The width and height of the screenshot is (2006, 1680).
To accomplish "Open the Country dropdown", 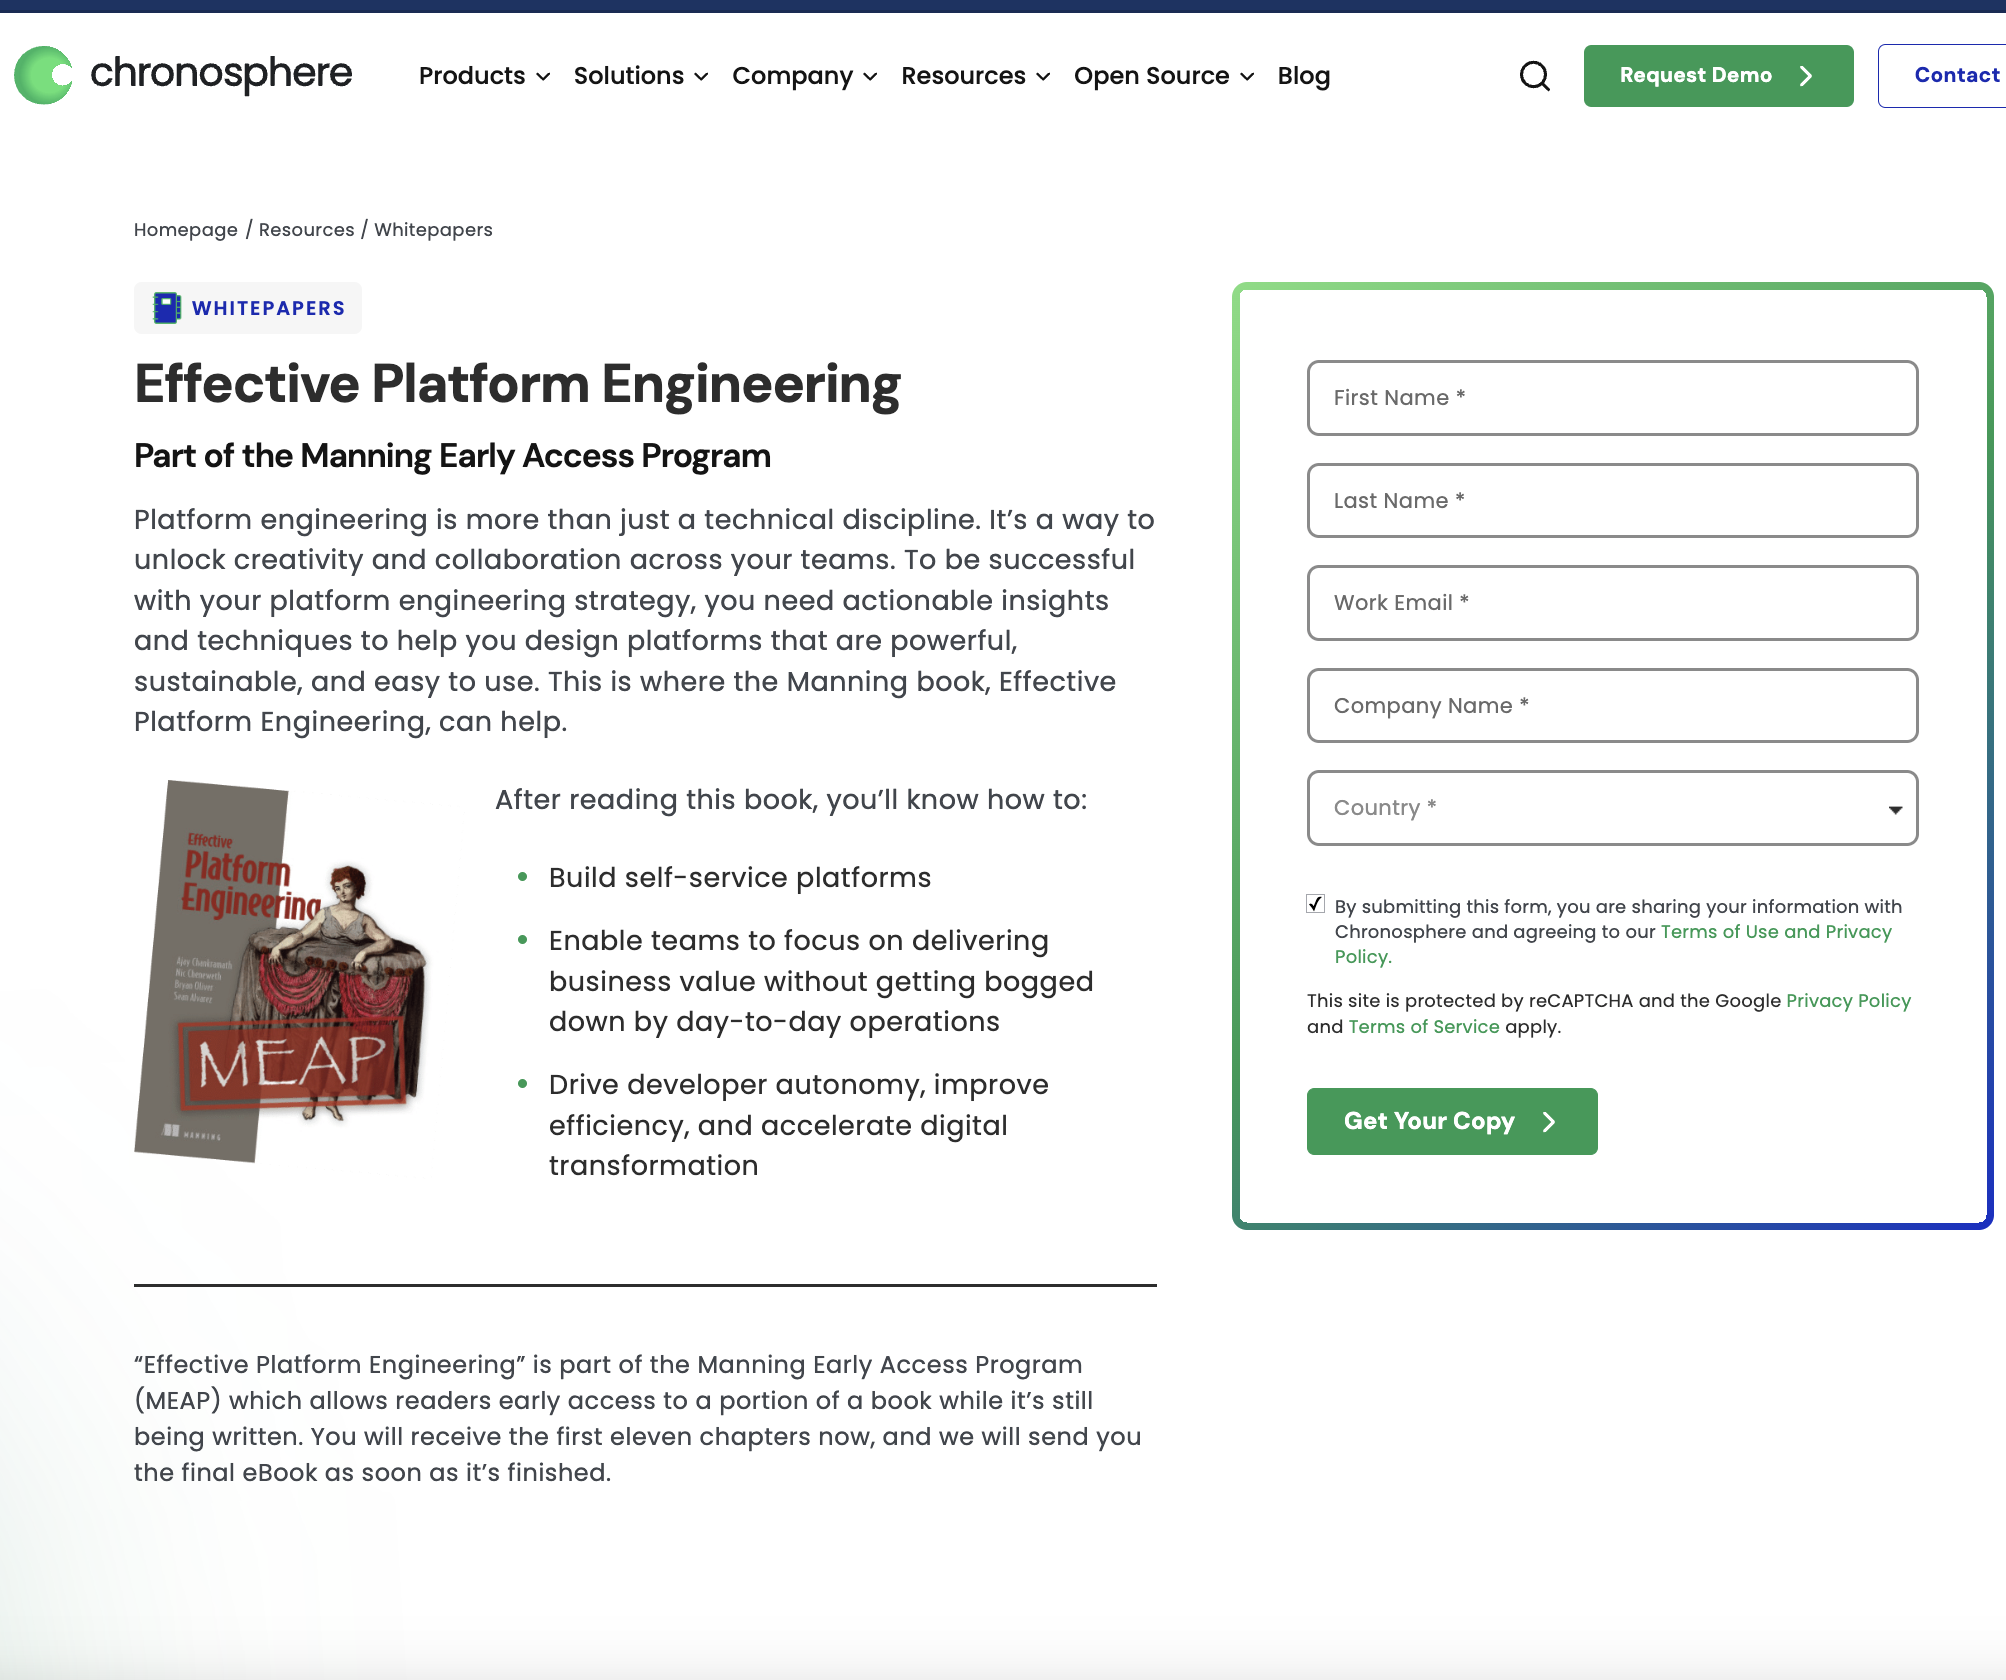I will pos(1612,808).
